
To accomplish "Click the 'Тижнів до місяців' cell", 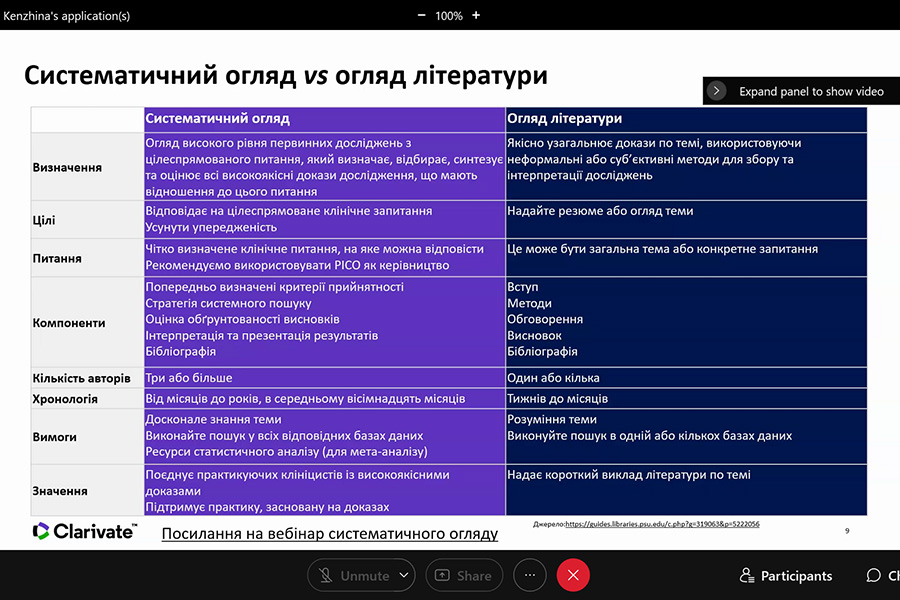I will (x=686, y=398).
